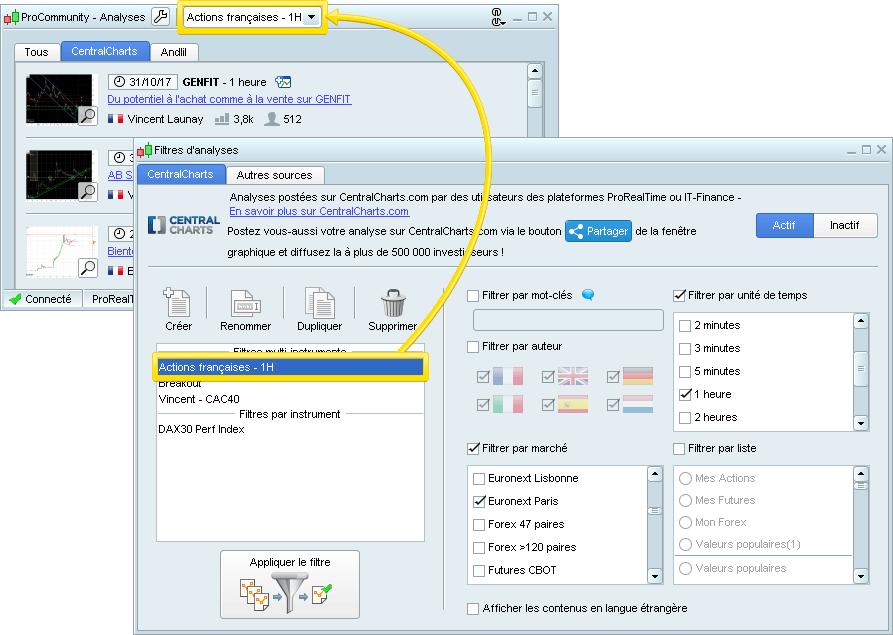Click the Renommer filter icon

[245, 303]
